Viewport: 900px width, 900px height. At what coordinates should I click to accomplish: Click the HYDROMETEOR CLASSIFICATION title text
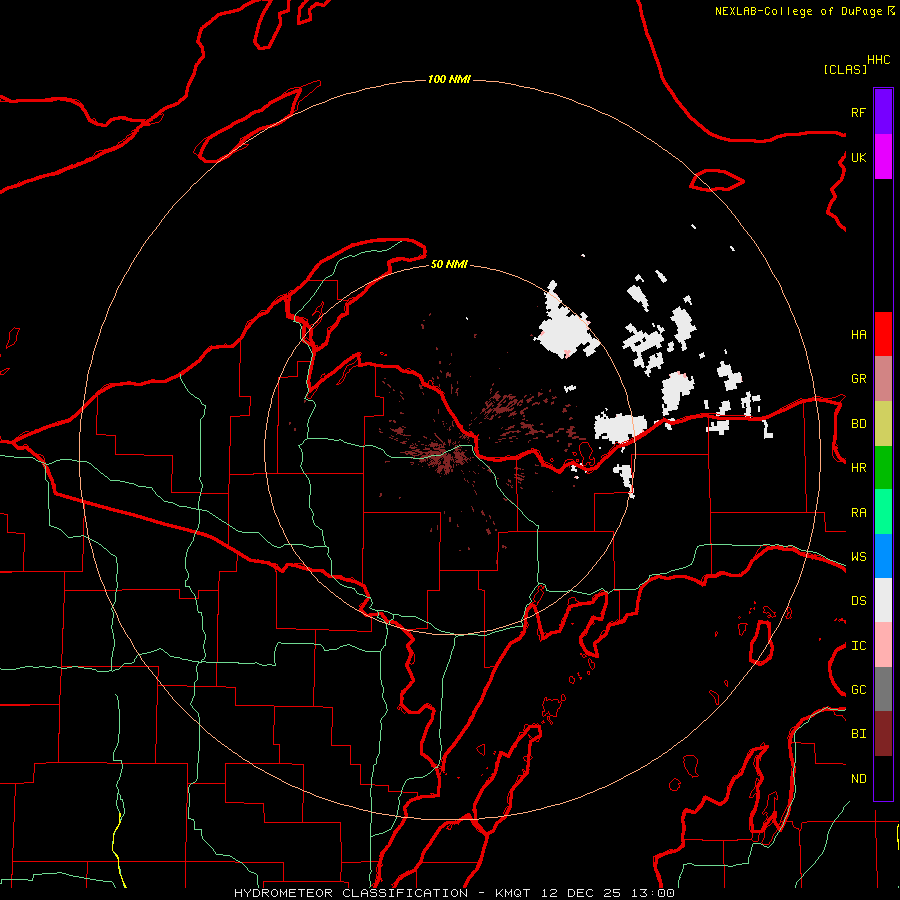click(x=351, y=893)
